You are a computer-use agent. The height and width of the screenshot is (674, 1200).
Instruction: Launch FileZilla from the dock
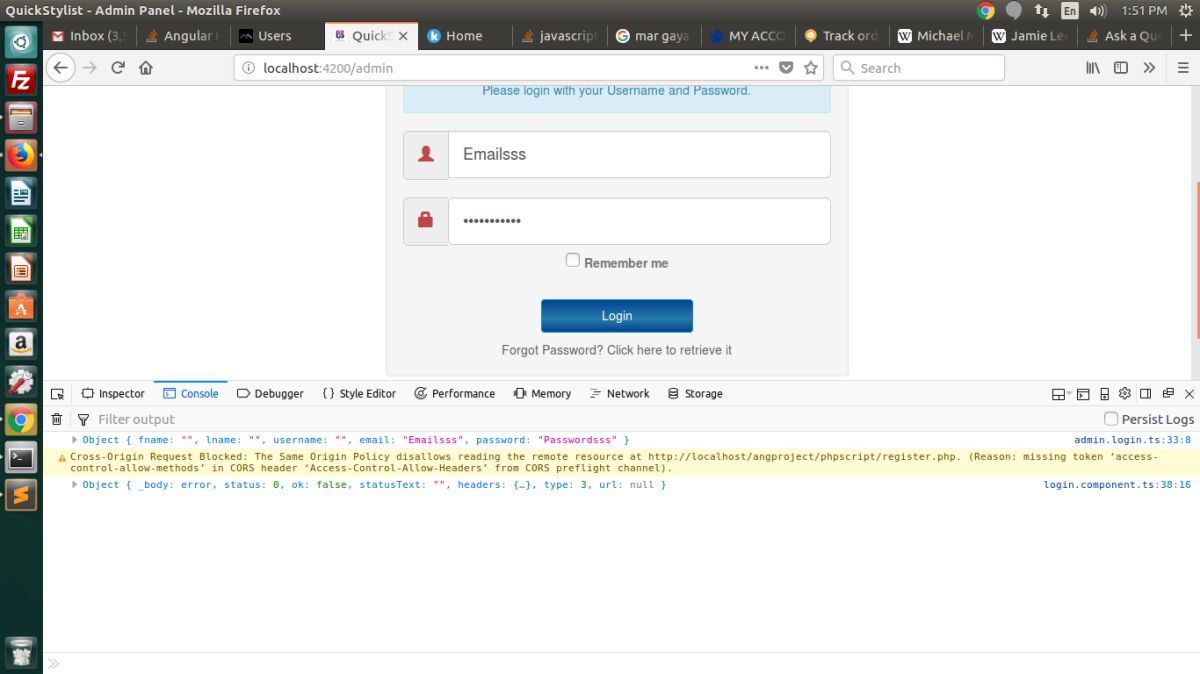pyautogui.click(x=21, y=80)
